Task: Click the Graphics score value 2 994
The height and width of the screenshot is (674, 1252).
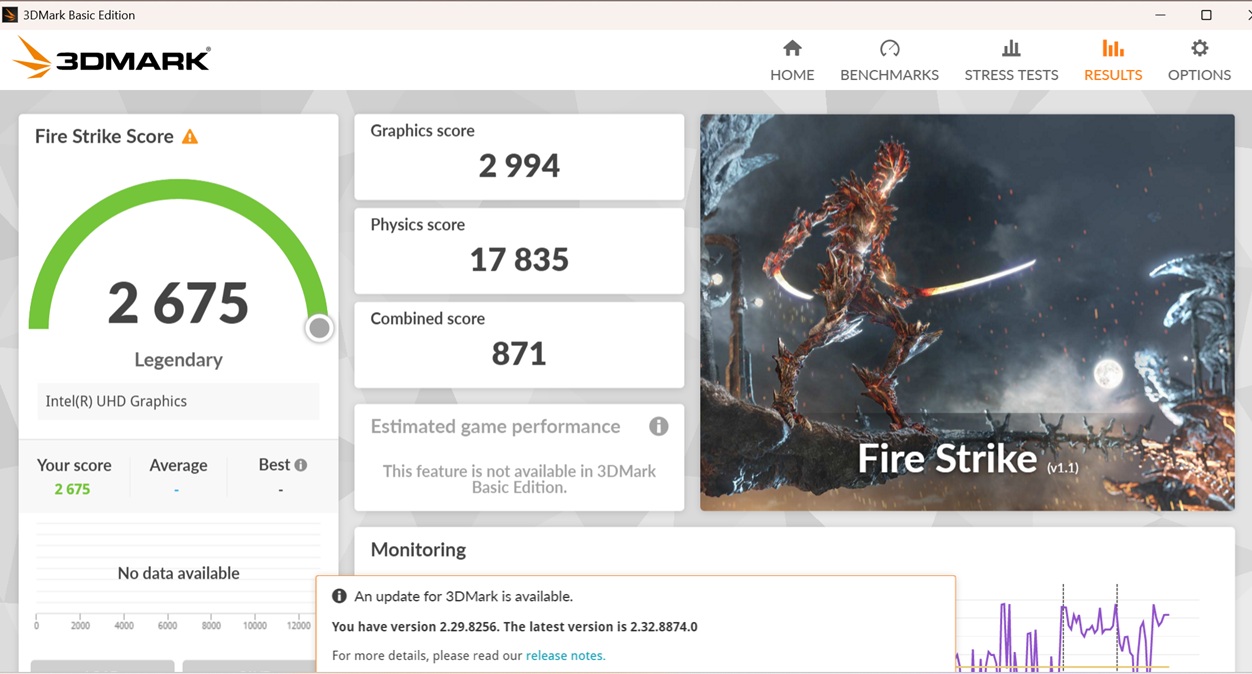Action: pyautogui.click(x=519, y=165)
